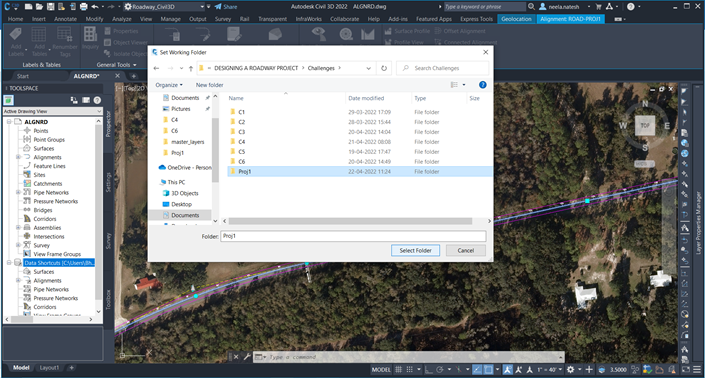This screenshot has width=705, height=378.
Task: Click the Object Viewer tool
Action: [126, 42]
